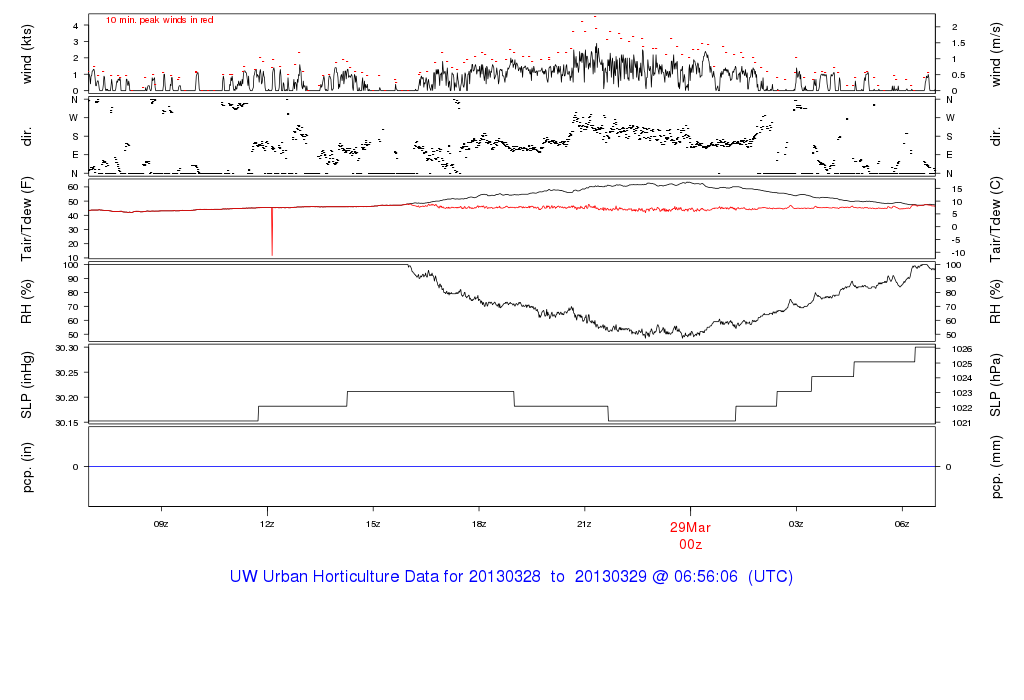Click the 'wind (m/s)' axis title
Image resolution: width=1024 pixels, height=700 pixels.
click(995, 54)
